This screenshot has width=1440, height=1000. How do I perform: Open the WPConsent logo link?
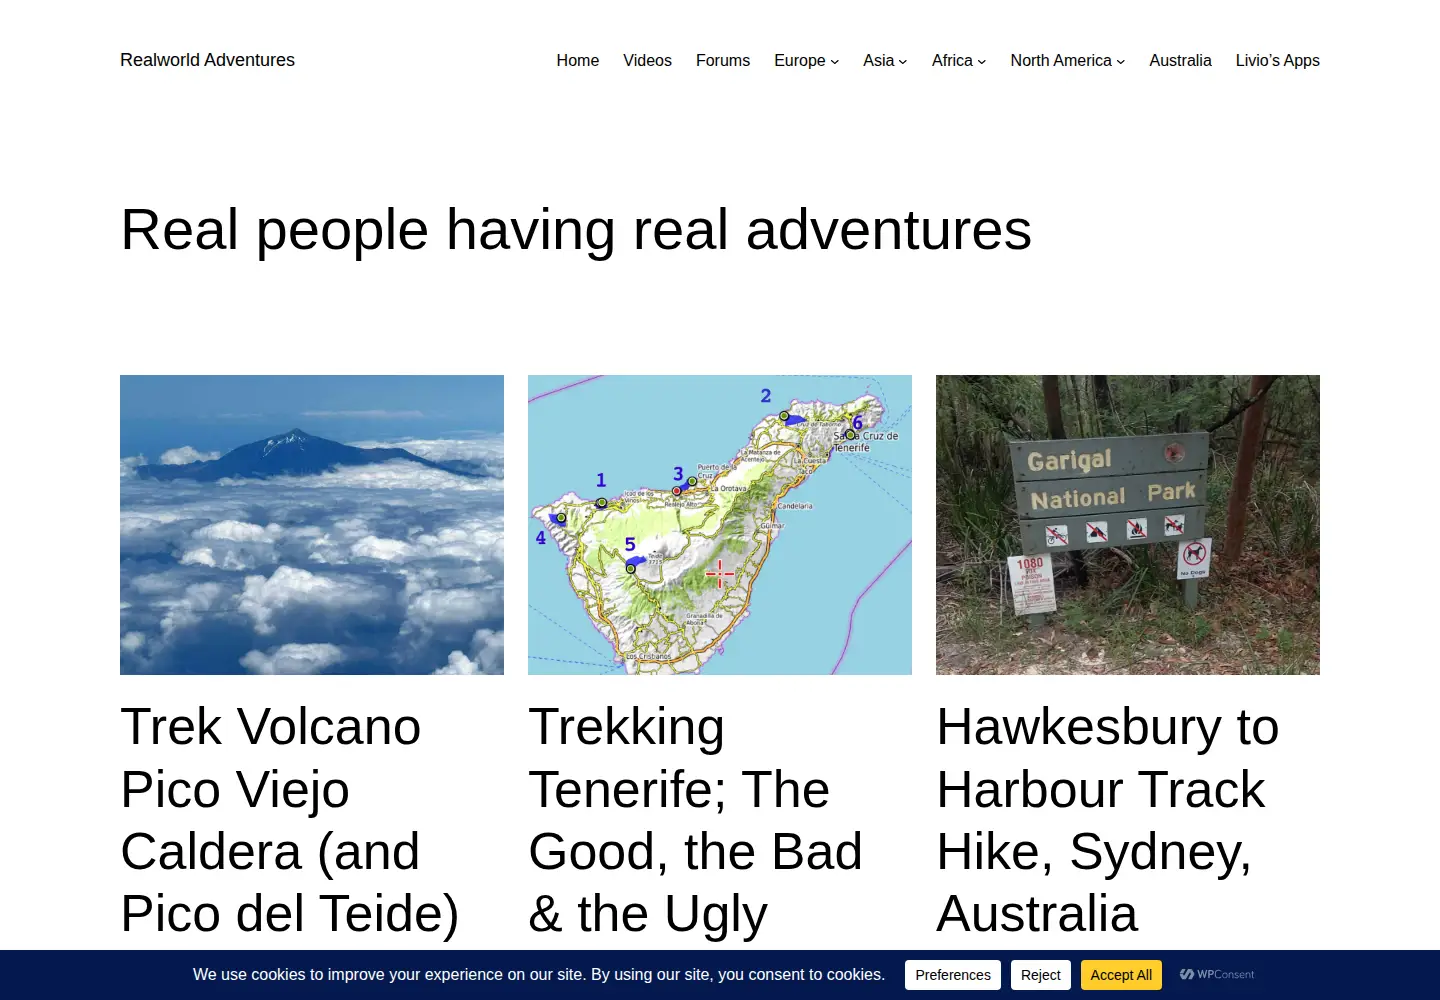point(1217,974)
